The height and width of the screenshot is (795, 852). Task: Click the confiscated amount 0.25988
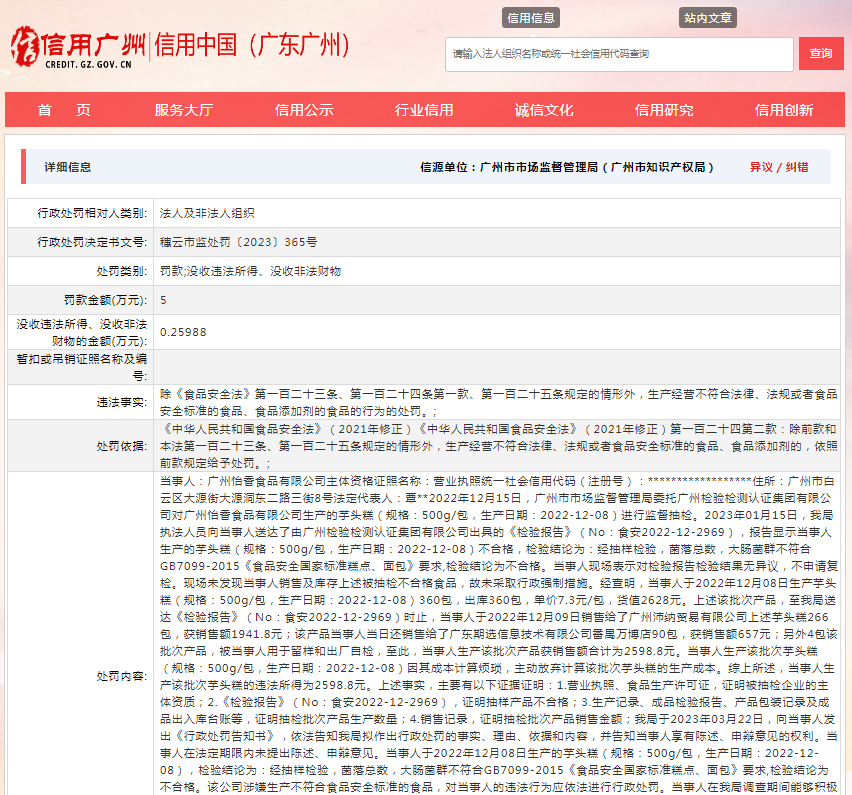coord(183,332)
